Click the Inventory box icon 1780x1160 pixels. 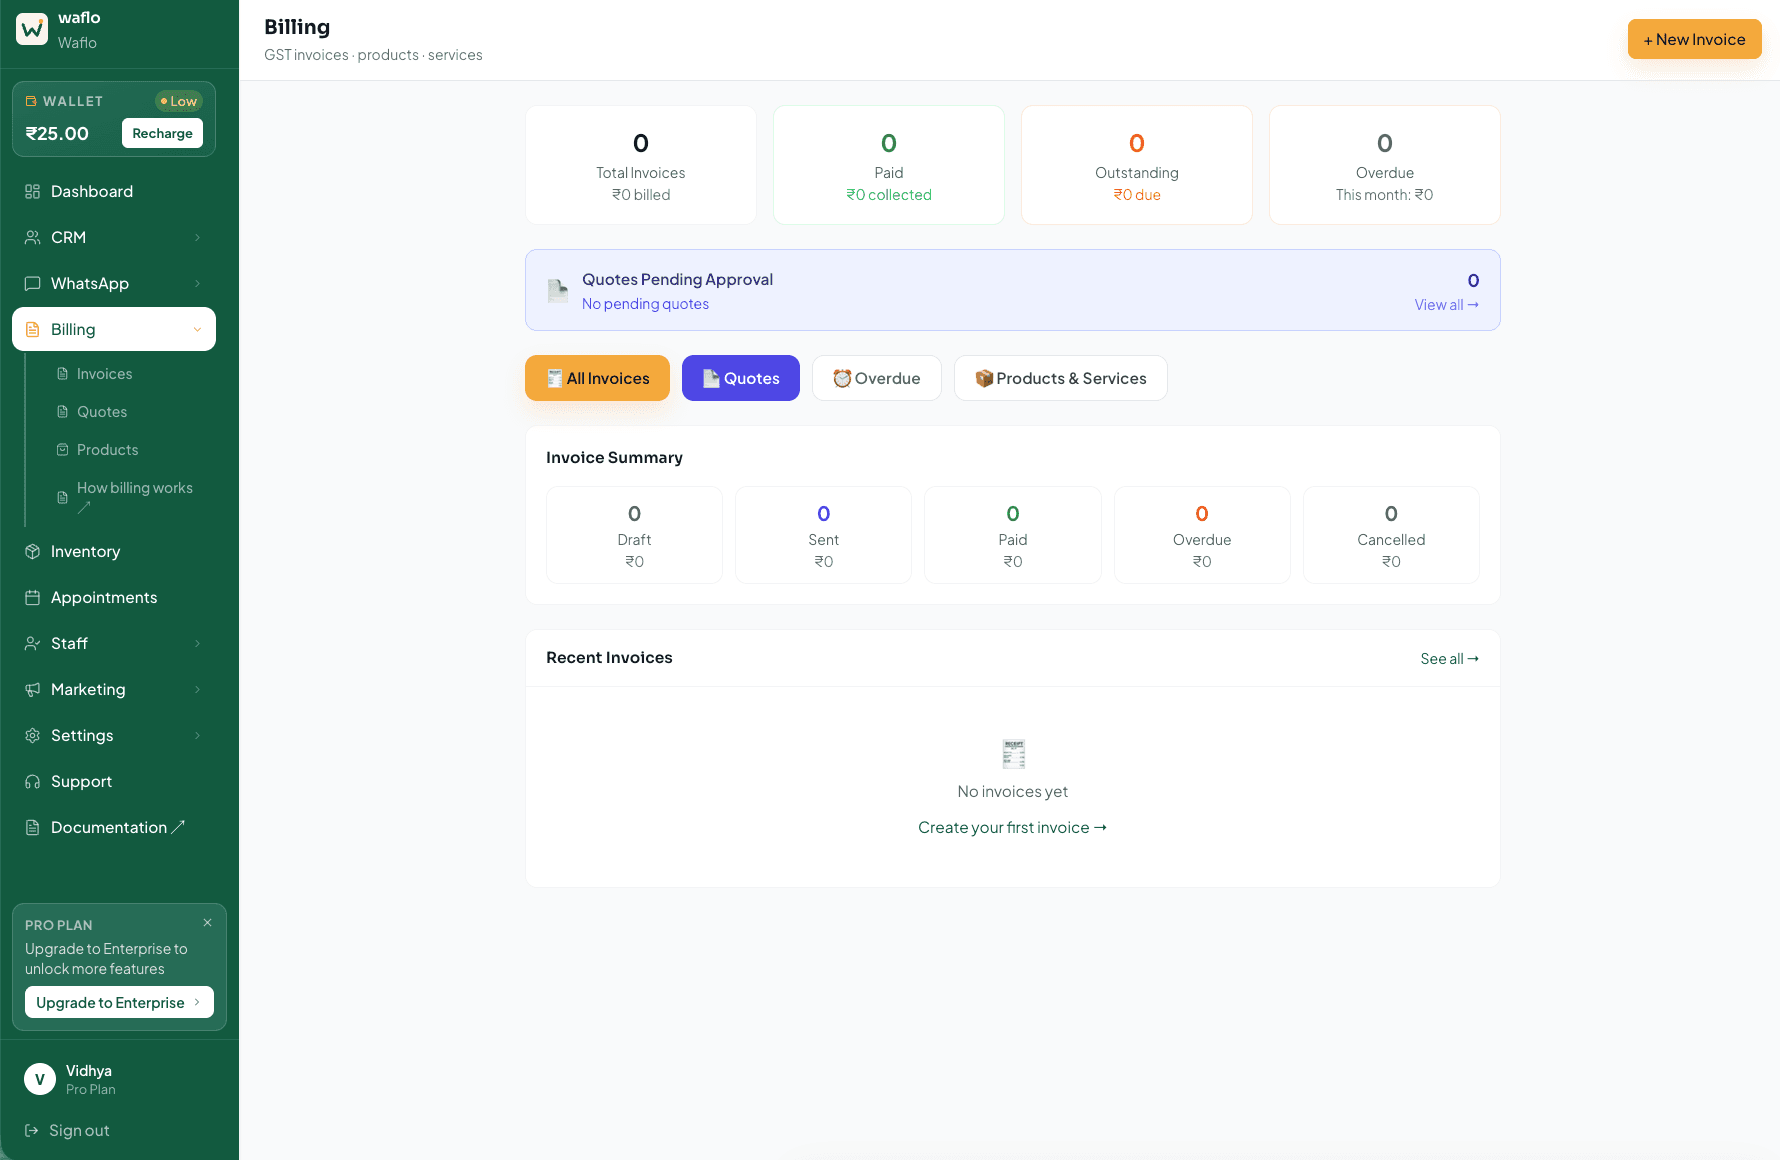coord(32,551)
